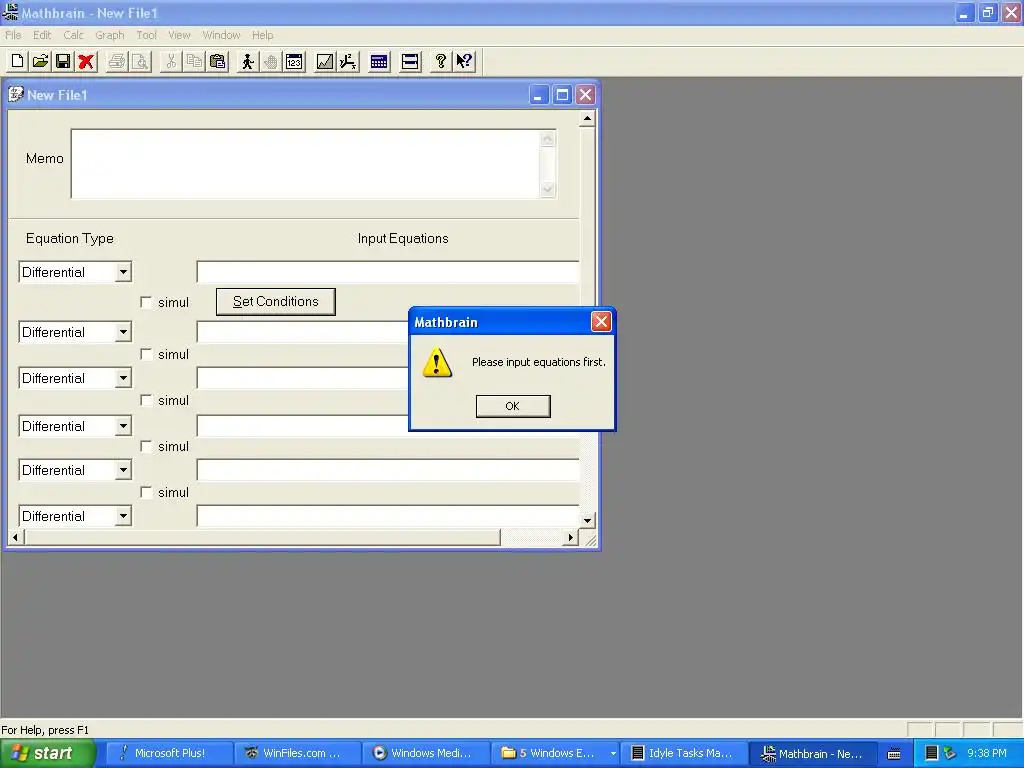Activate the context help arrow-question icon

(464, 61)
